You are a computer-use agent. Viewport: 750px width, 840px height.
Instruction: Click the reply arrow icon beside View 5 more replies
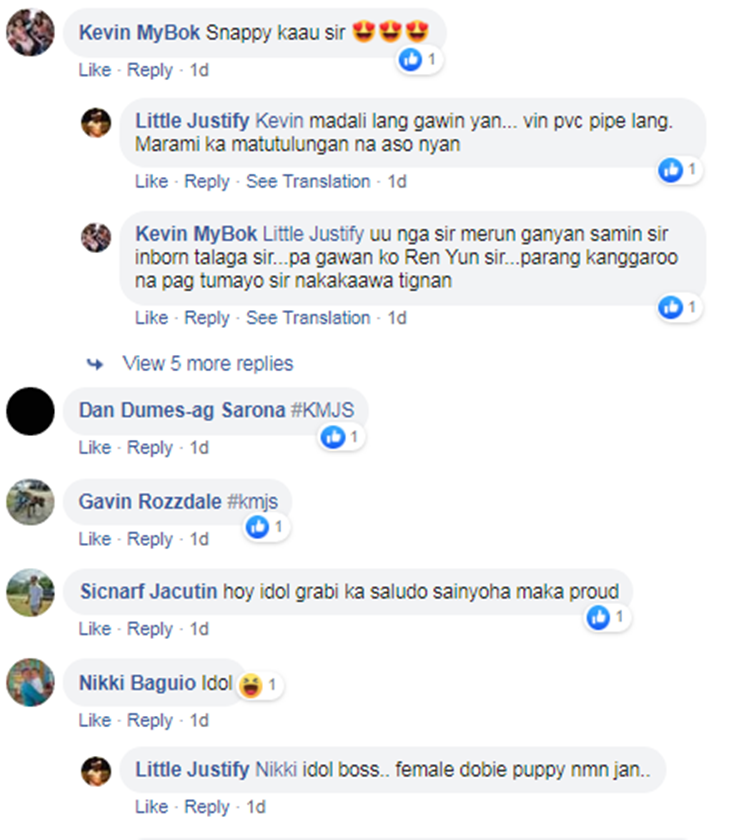tap(95, 364)
